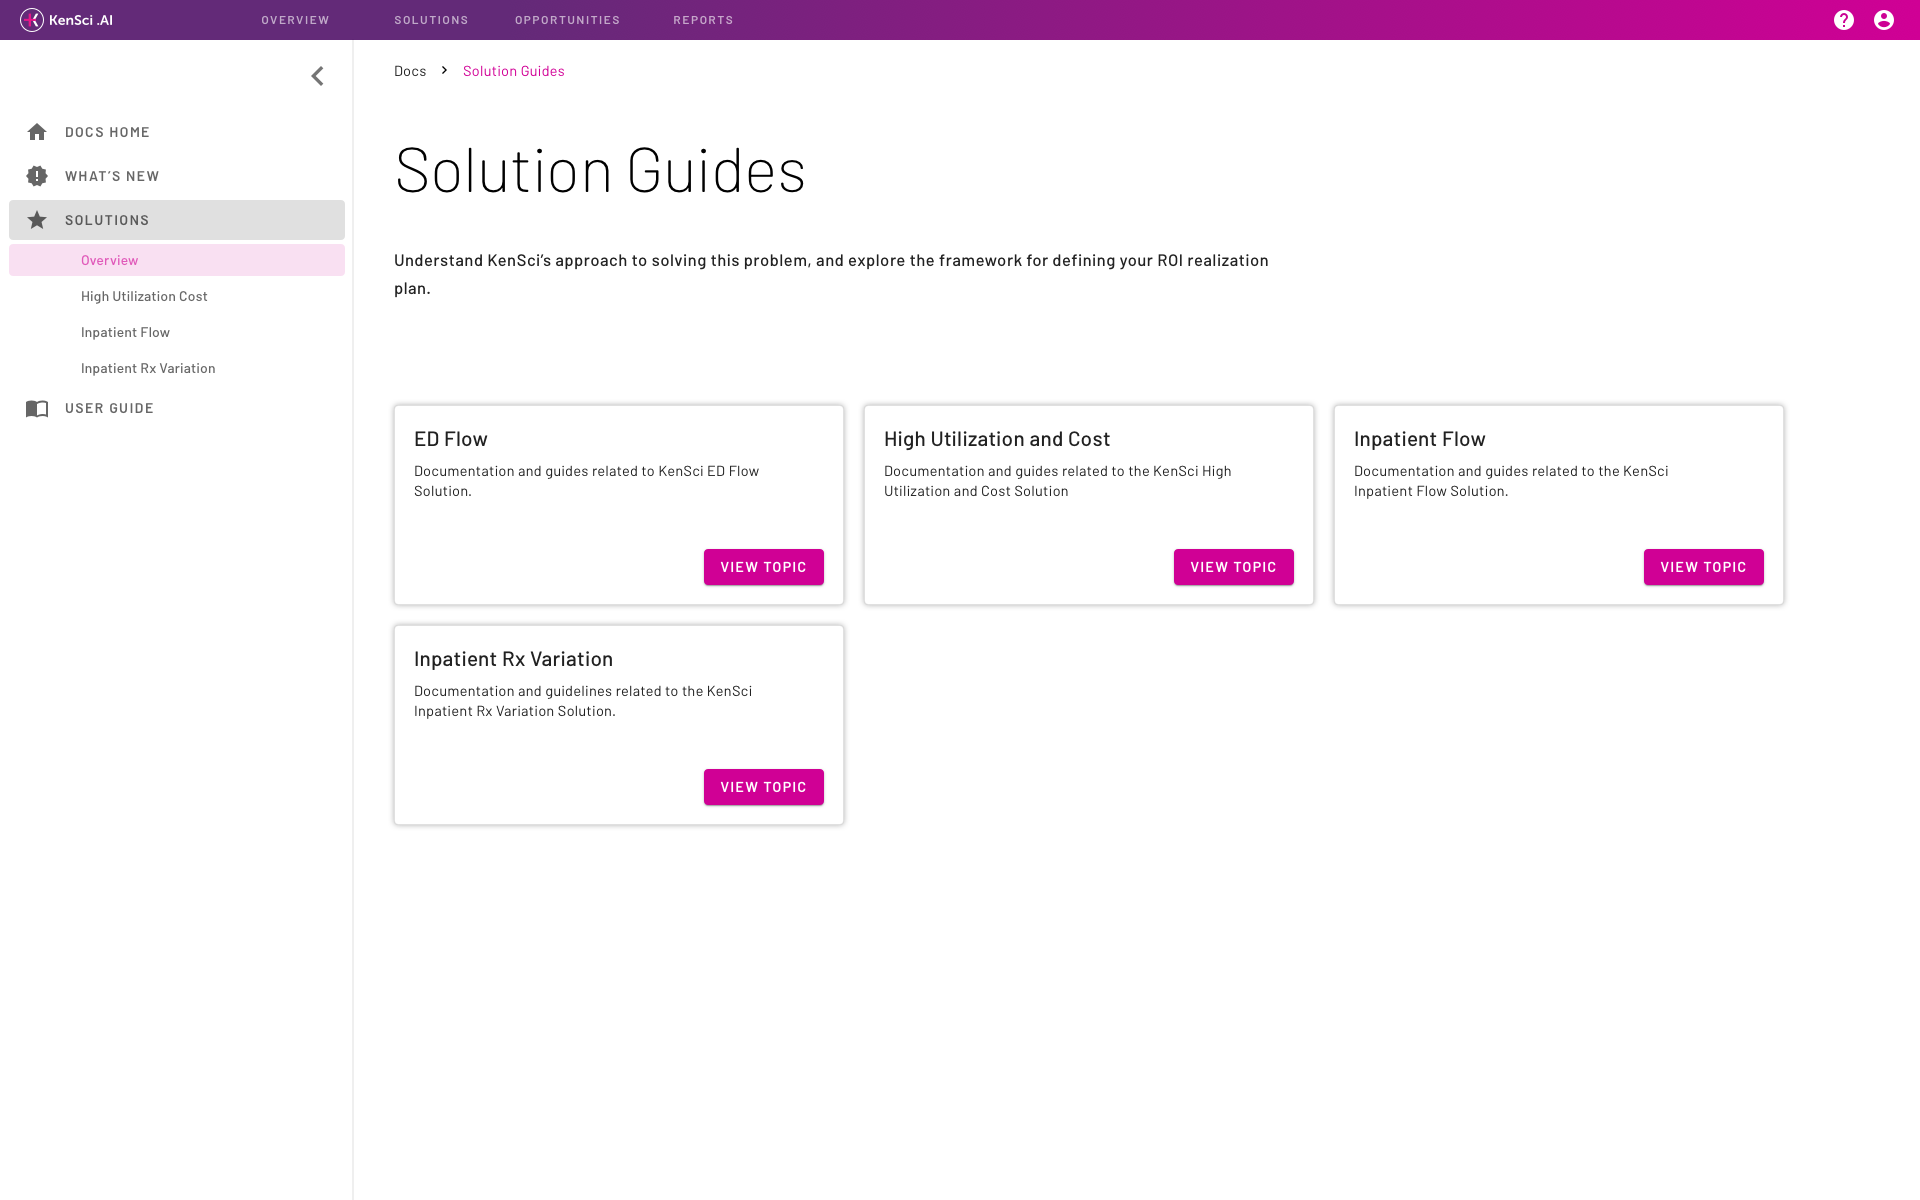The image size is (1920, 1200).
Task: Open the Overview tab in top navigation
Action: coord(295,20)
